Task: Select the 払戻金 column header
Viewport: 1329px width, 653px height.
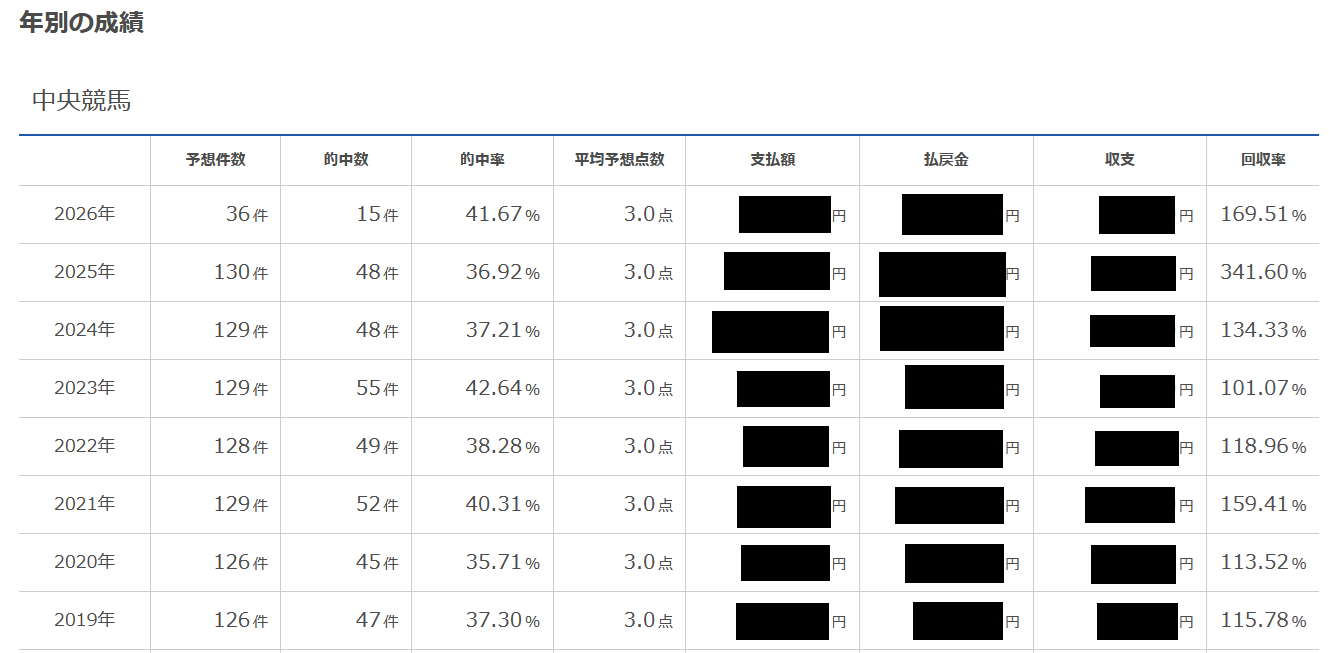Action: pyautogui.click(x=946, y=160)
